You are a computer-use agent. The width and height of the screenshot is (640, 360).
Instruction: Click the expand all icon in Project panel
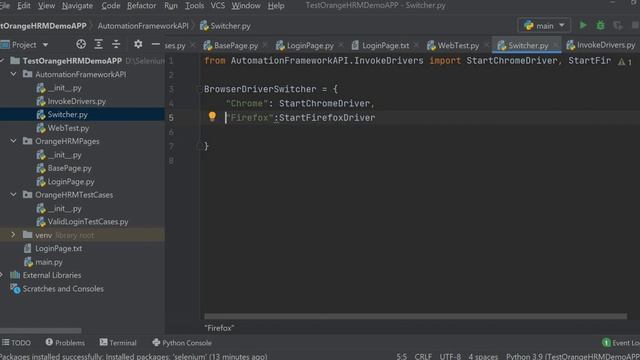pyautogui.click(x=98, y=44)
